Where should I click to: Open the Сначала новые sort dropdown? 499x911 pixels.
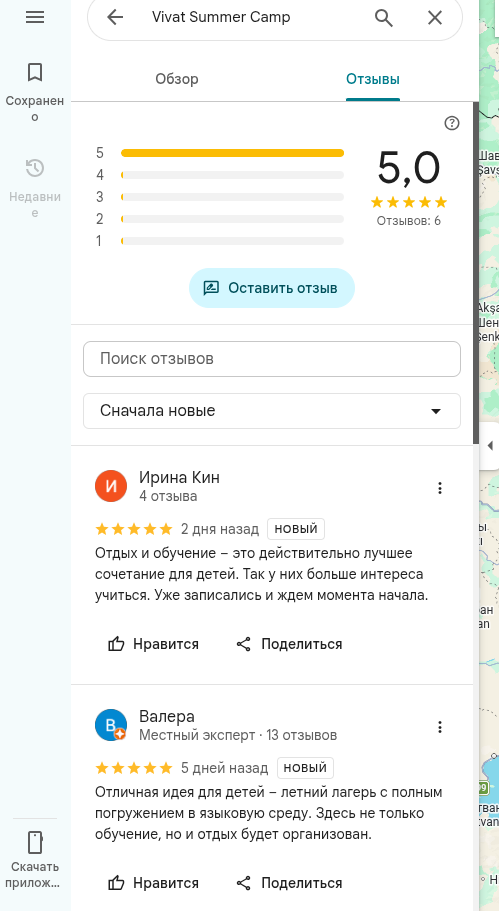click(x=272, y=411)
